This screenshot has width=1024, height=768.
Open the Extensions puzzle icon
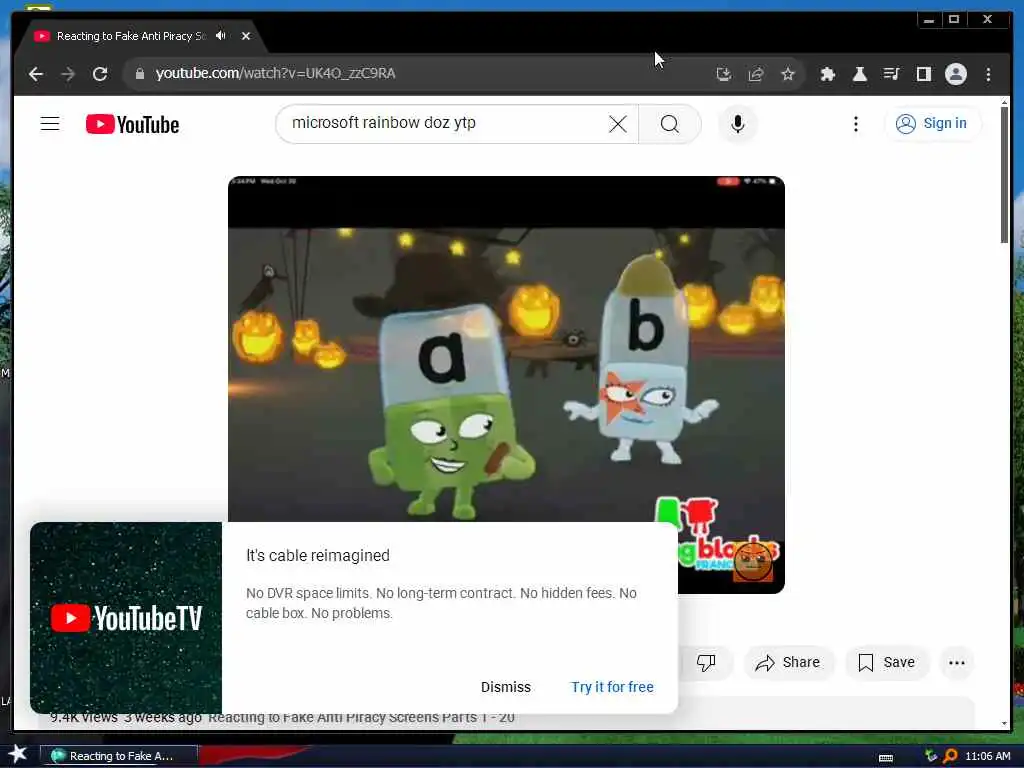point(827,74)
